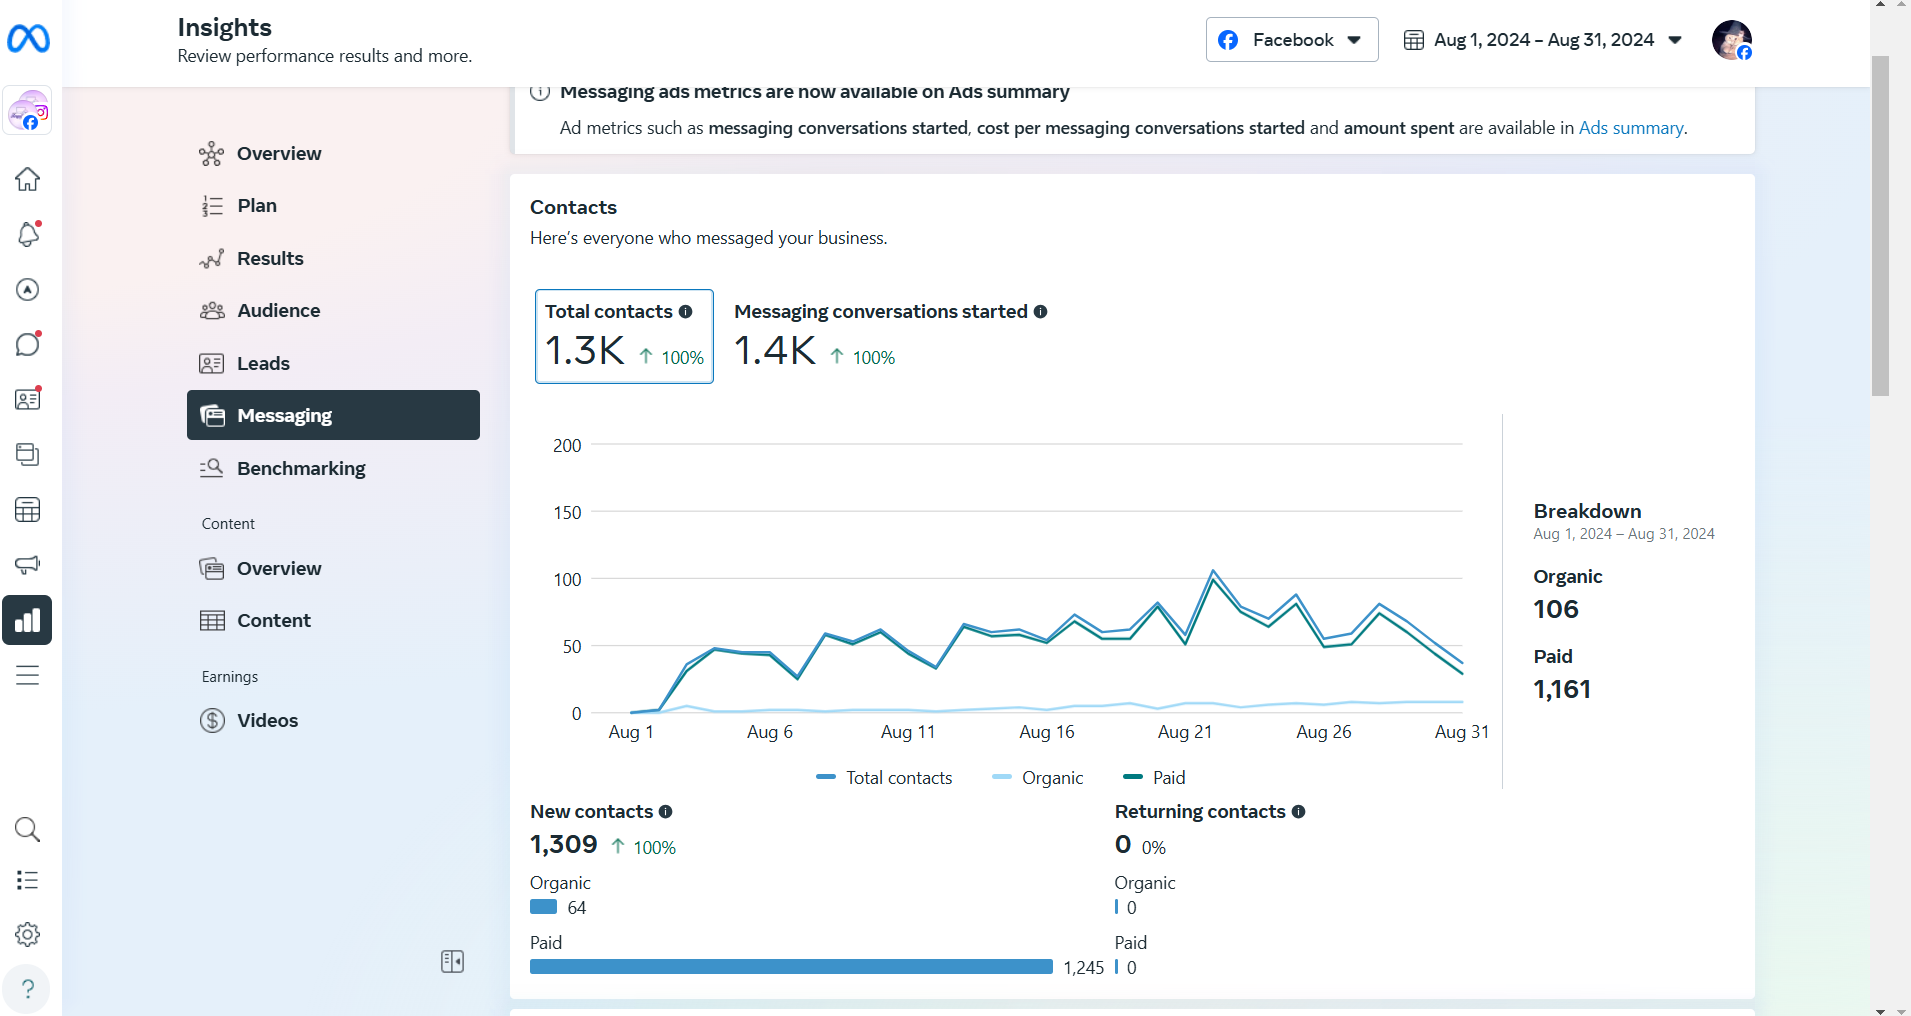
Task: Open the date range picker dropdown
Action: 1543,40
